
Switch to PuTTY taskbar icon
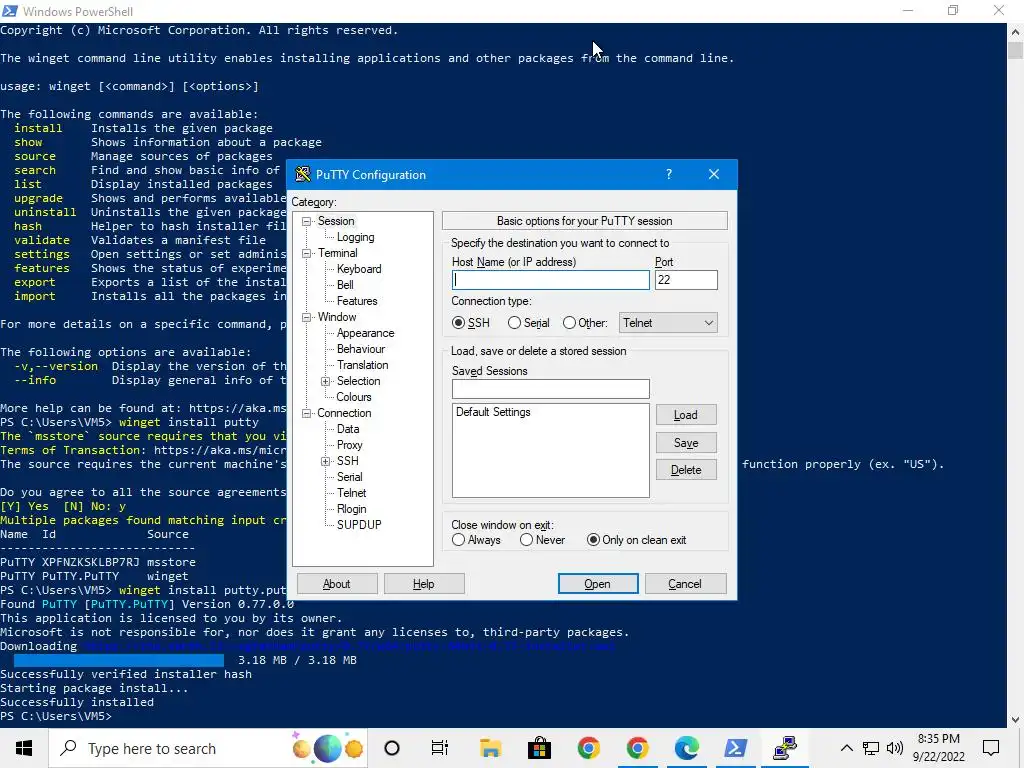click(785, 748)
